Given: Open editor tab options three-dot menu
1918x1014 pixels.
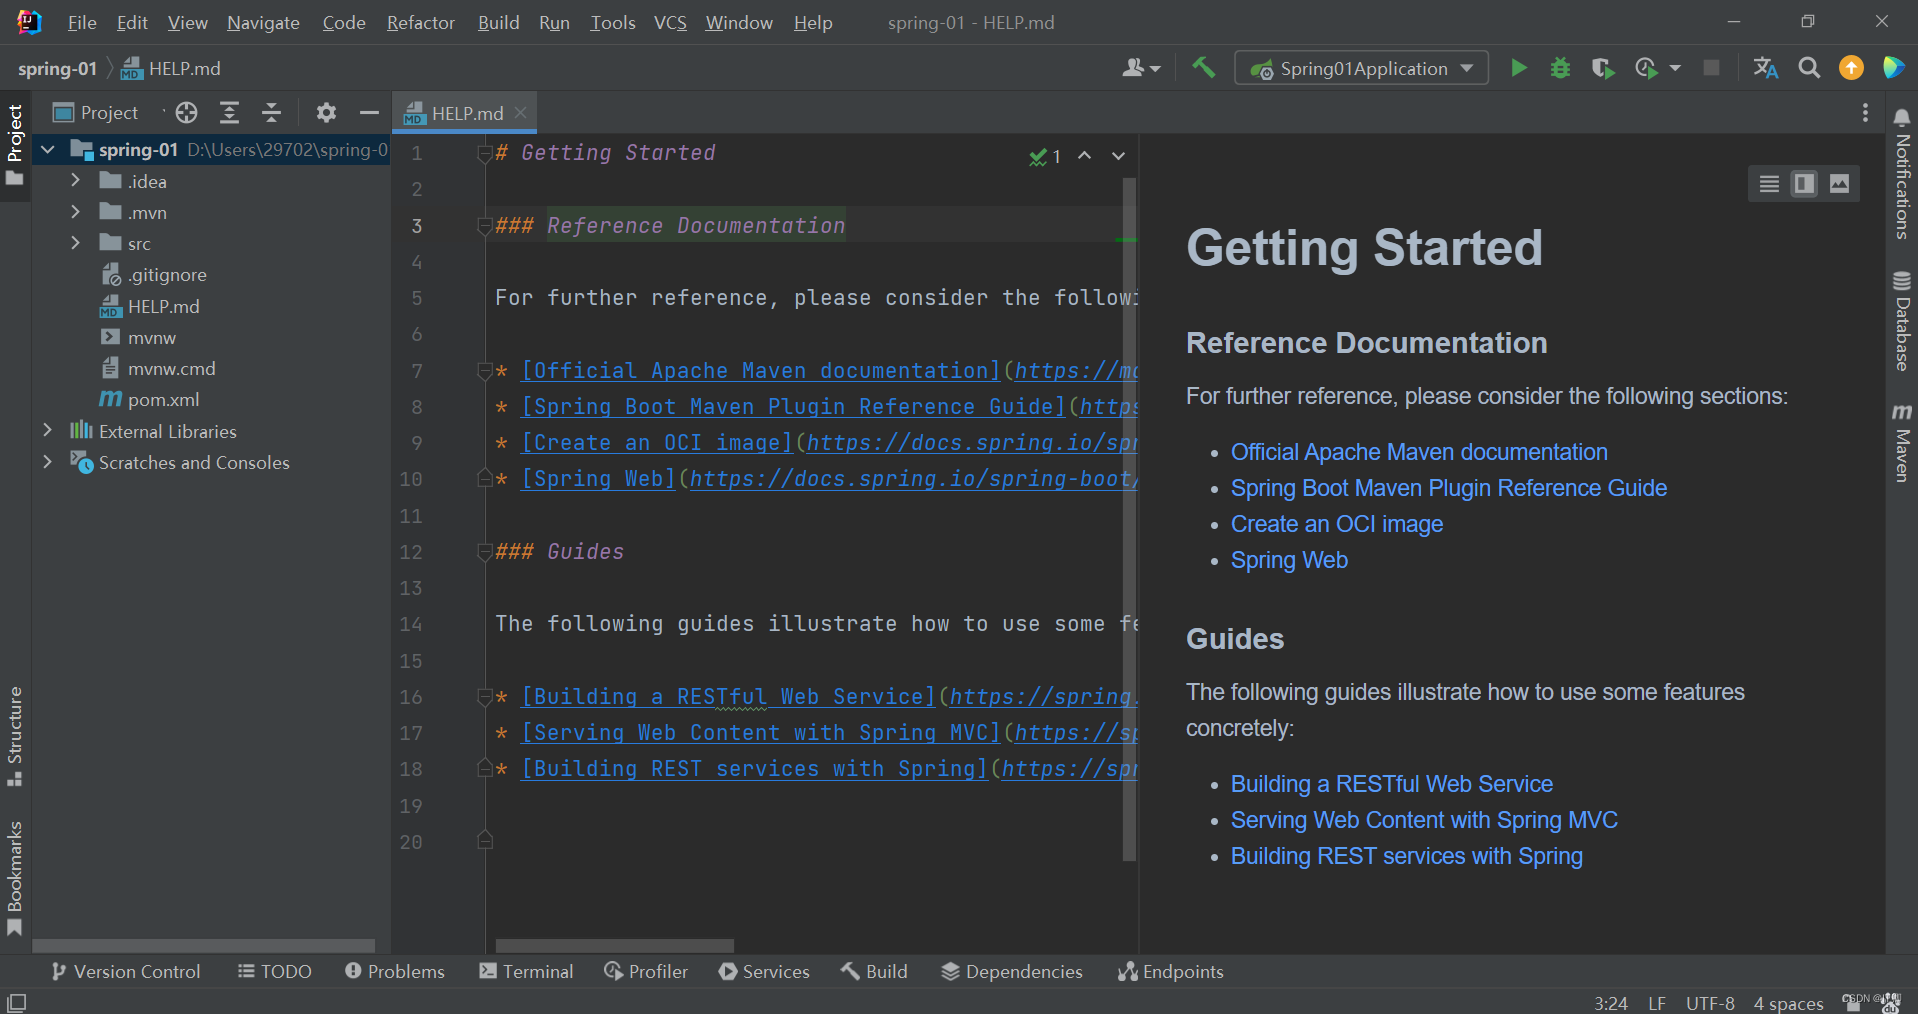Looking at the screenshot, I should click(1865, 113).
